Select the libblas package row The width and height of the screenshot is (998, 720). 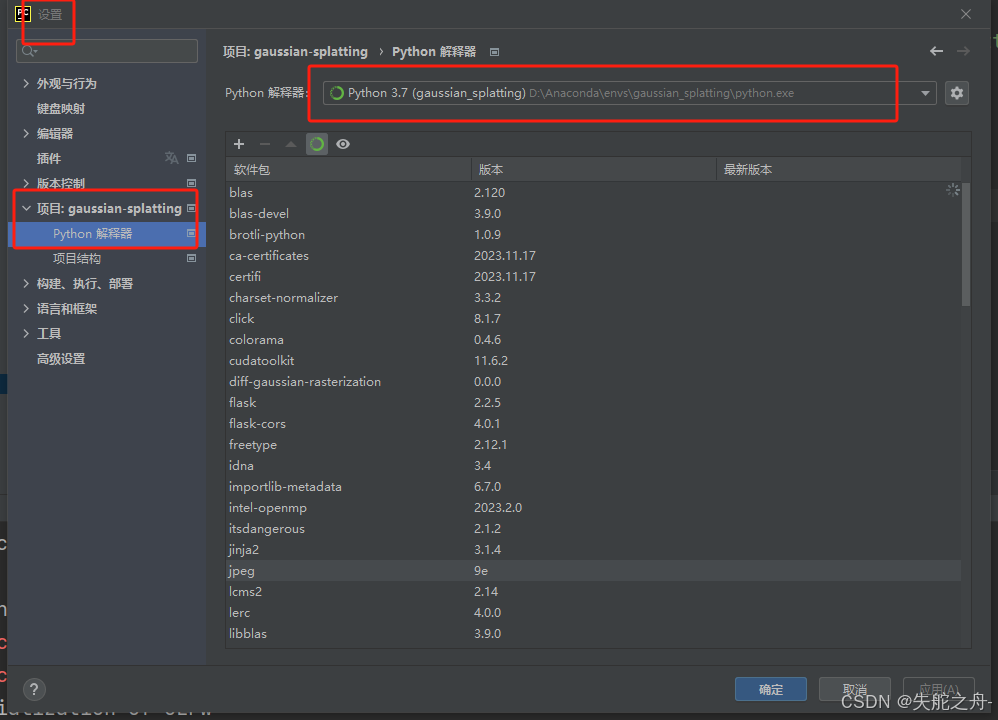(x=593, y=633)
